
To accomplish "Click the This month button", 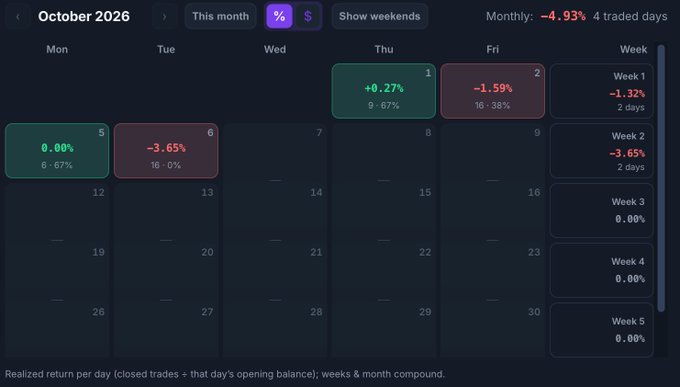I will pyautogui.click(x=220, y=16).
